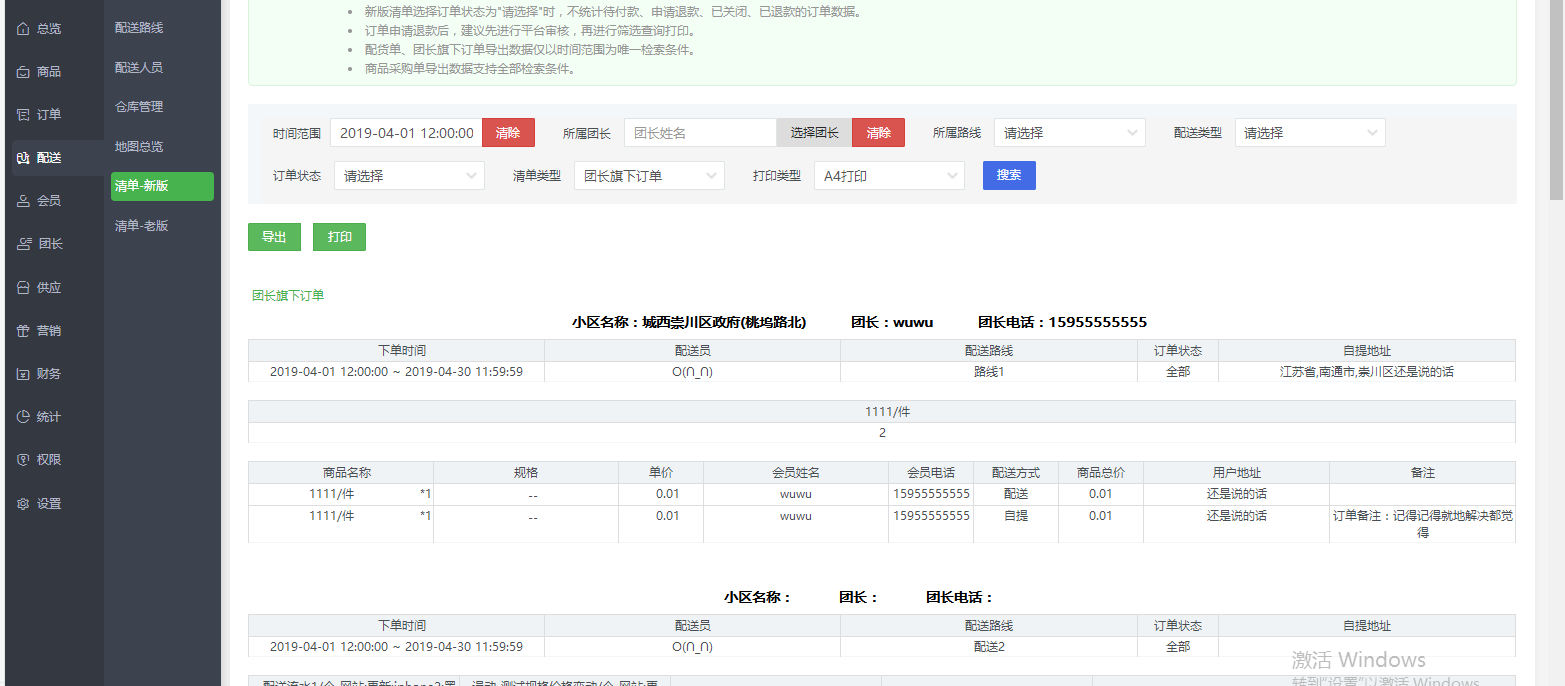The height and width of the screenshot is (686, 1565).
Task: Click the 总览 overview icon in sidebar
Action: [x=23, y=29]
